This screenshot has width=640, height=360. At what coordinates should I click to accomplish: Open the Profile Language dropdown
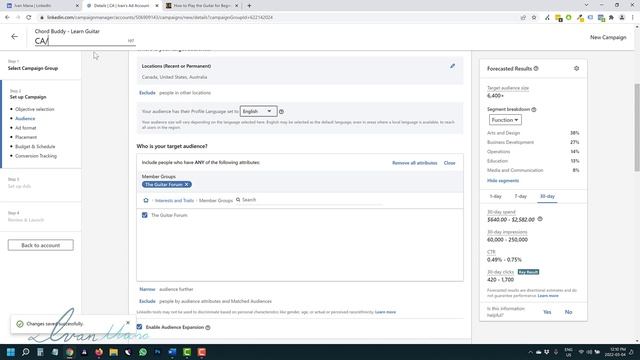click(258, 111)
